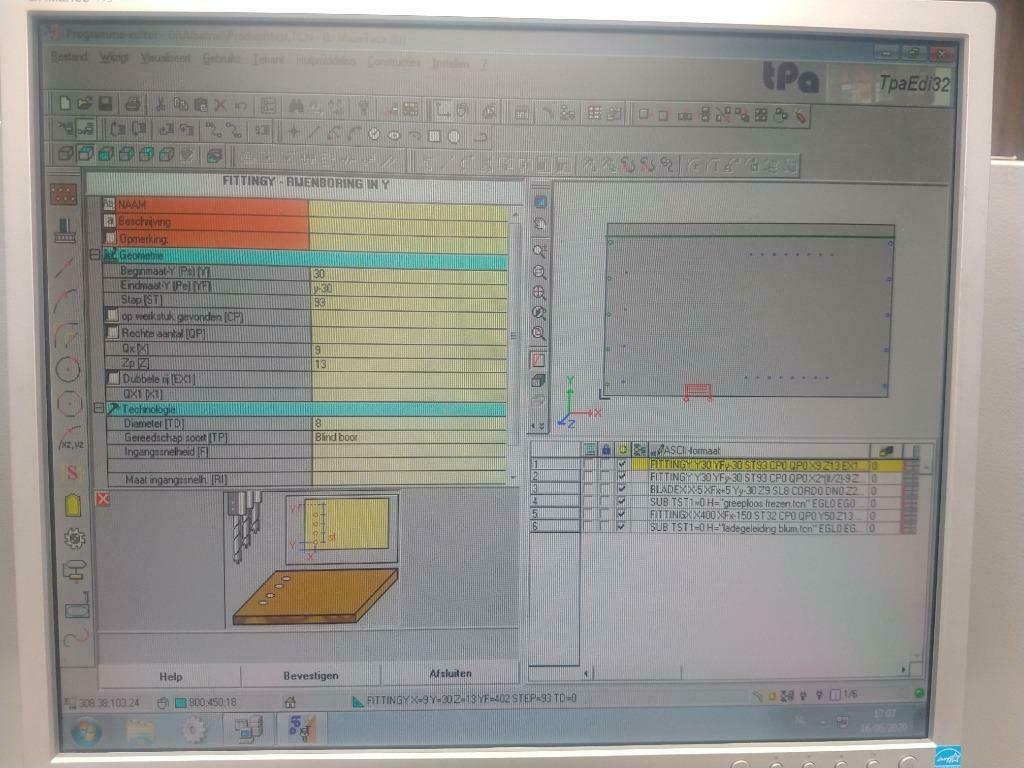This screenshot has height=768, width=1024.
Task: Click the Afsluiten button
Action: click(450, 674)
